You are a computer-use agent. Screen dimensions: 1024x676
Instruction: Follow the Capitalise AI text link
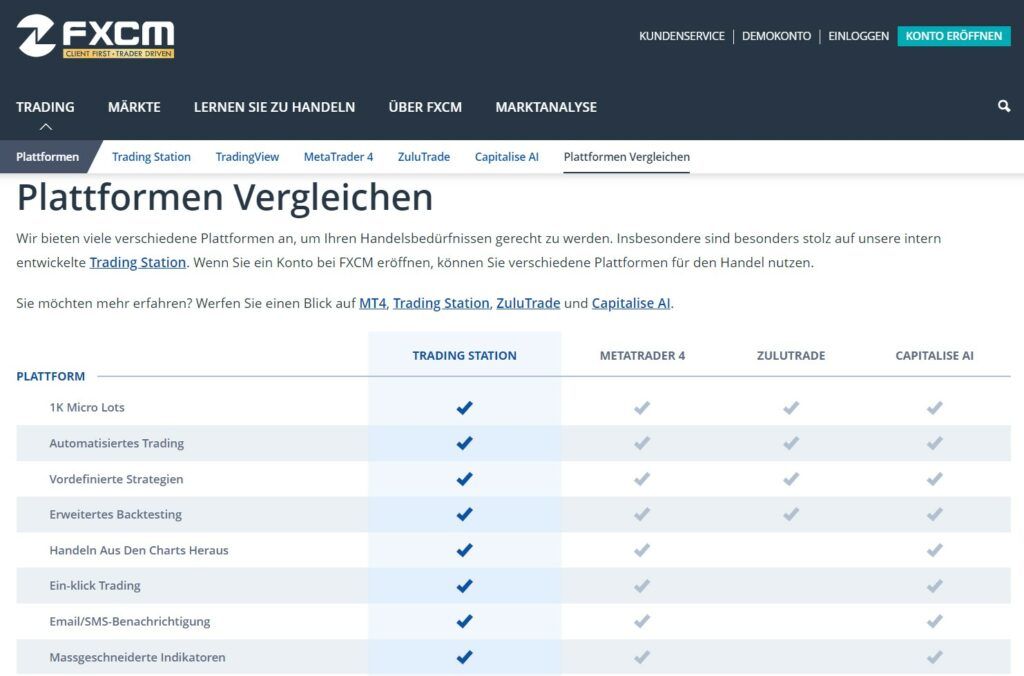click(631, 303)
